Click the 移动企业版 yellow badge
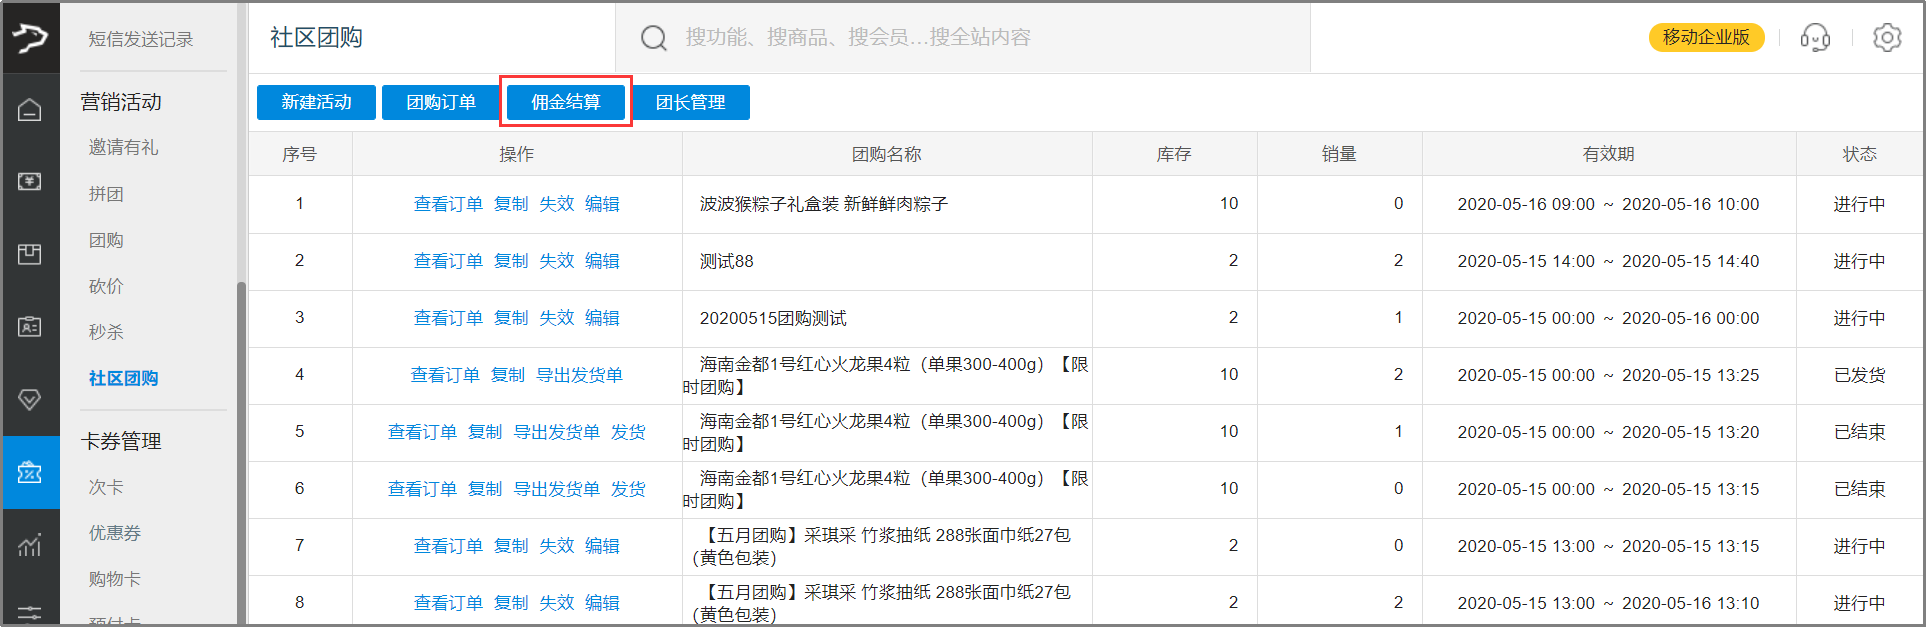This screenshot has height=630, width=1927. pos(1706,37)
